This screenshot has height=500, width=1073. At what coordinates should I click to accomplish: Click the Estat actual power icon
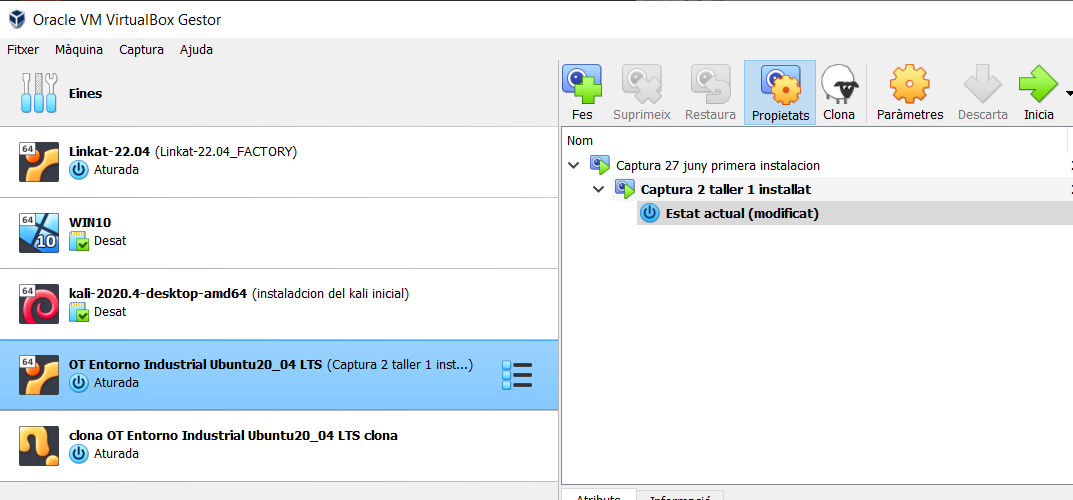pyautogui.click(x=649, y=213)
